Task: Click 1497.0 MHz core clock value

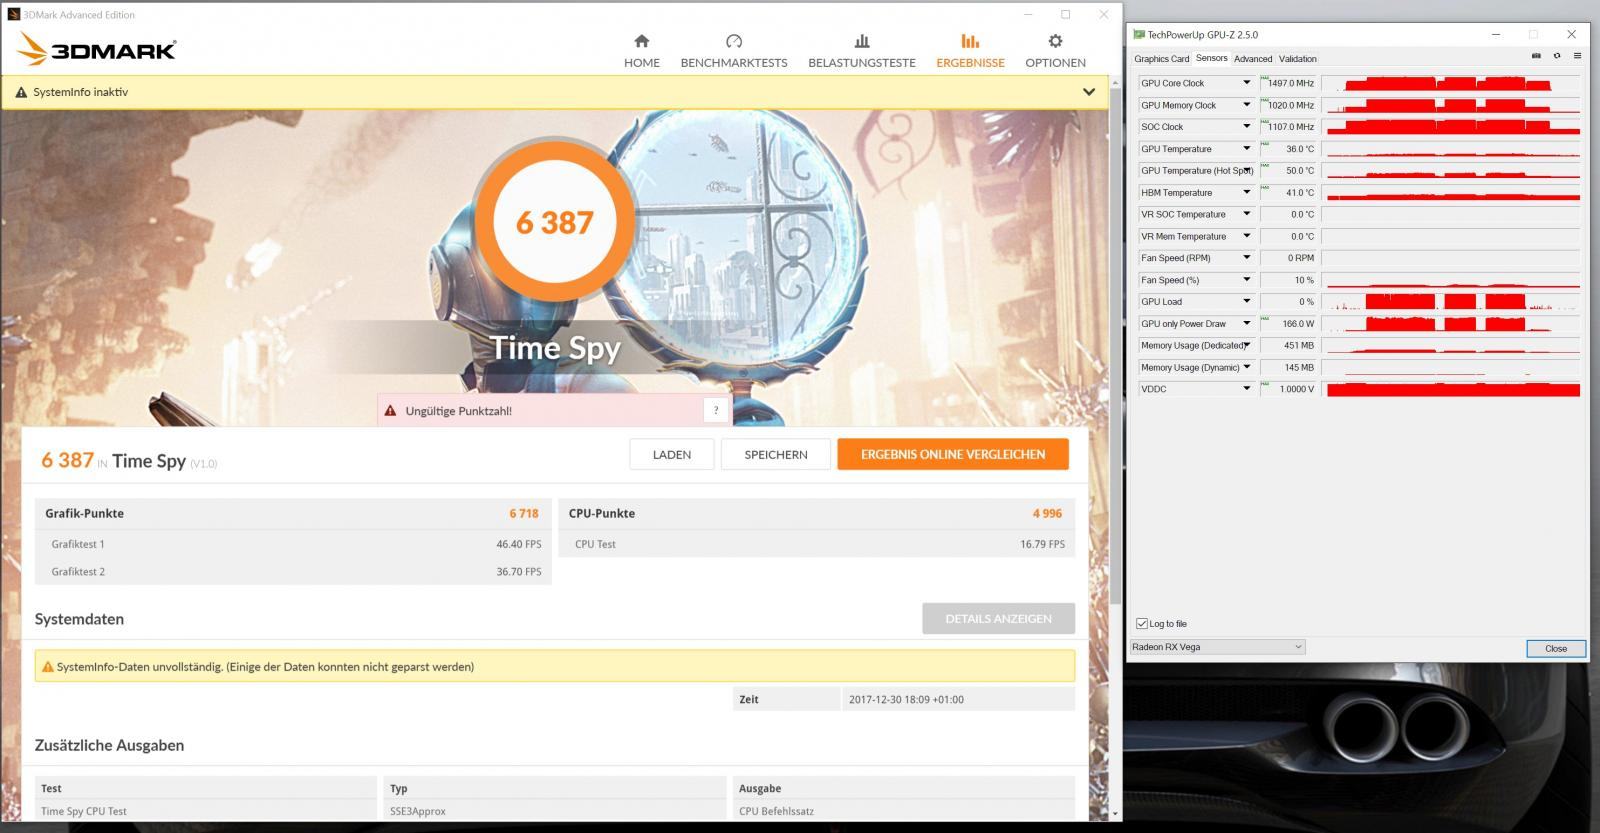Action: (1289, 83)
